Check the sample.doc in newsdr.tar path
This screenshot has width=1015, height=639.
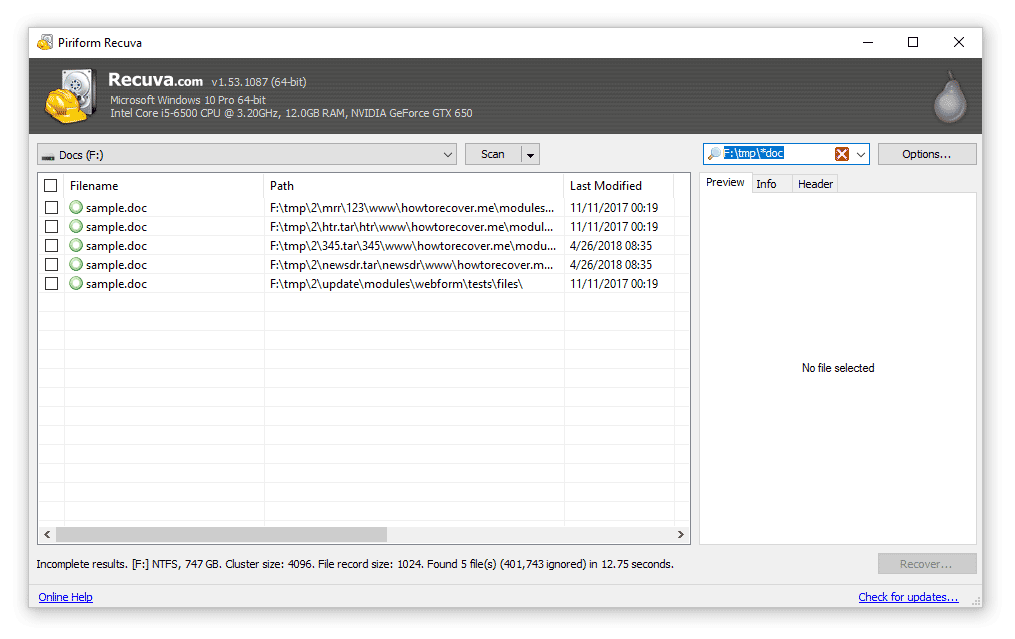coord(51,265)
